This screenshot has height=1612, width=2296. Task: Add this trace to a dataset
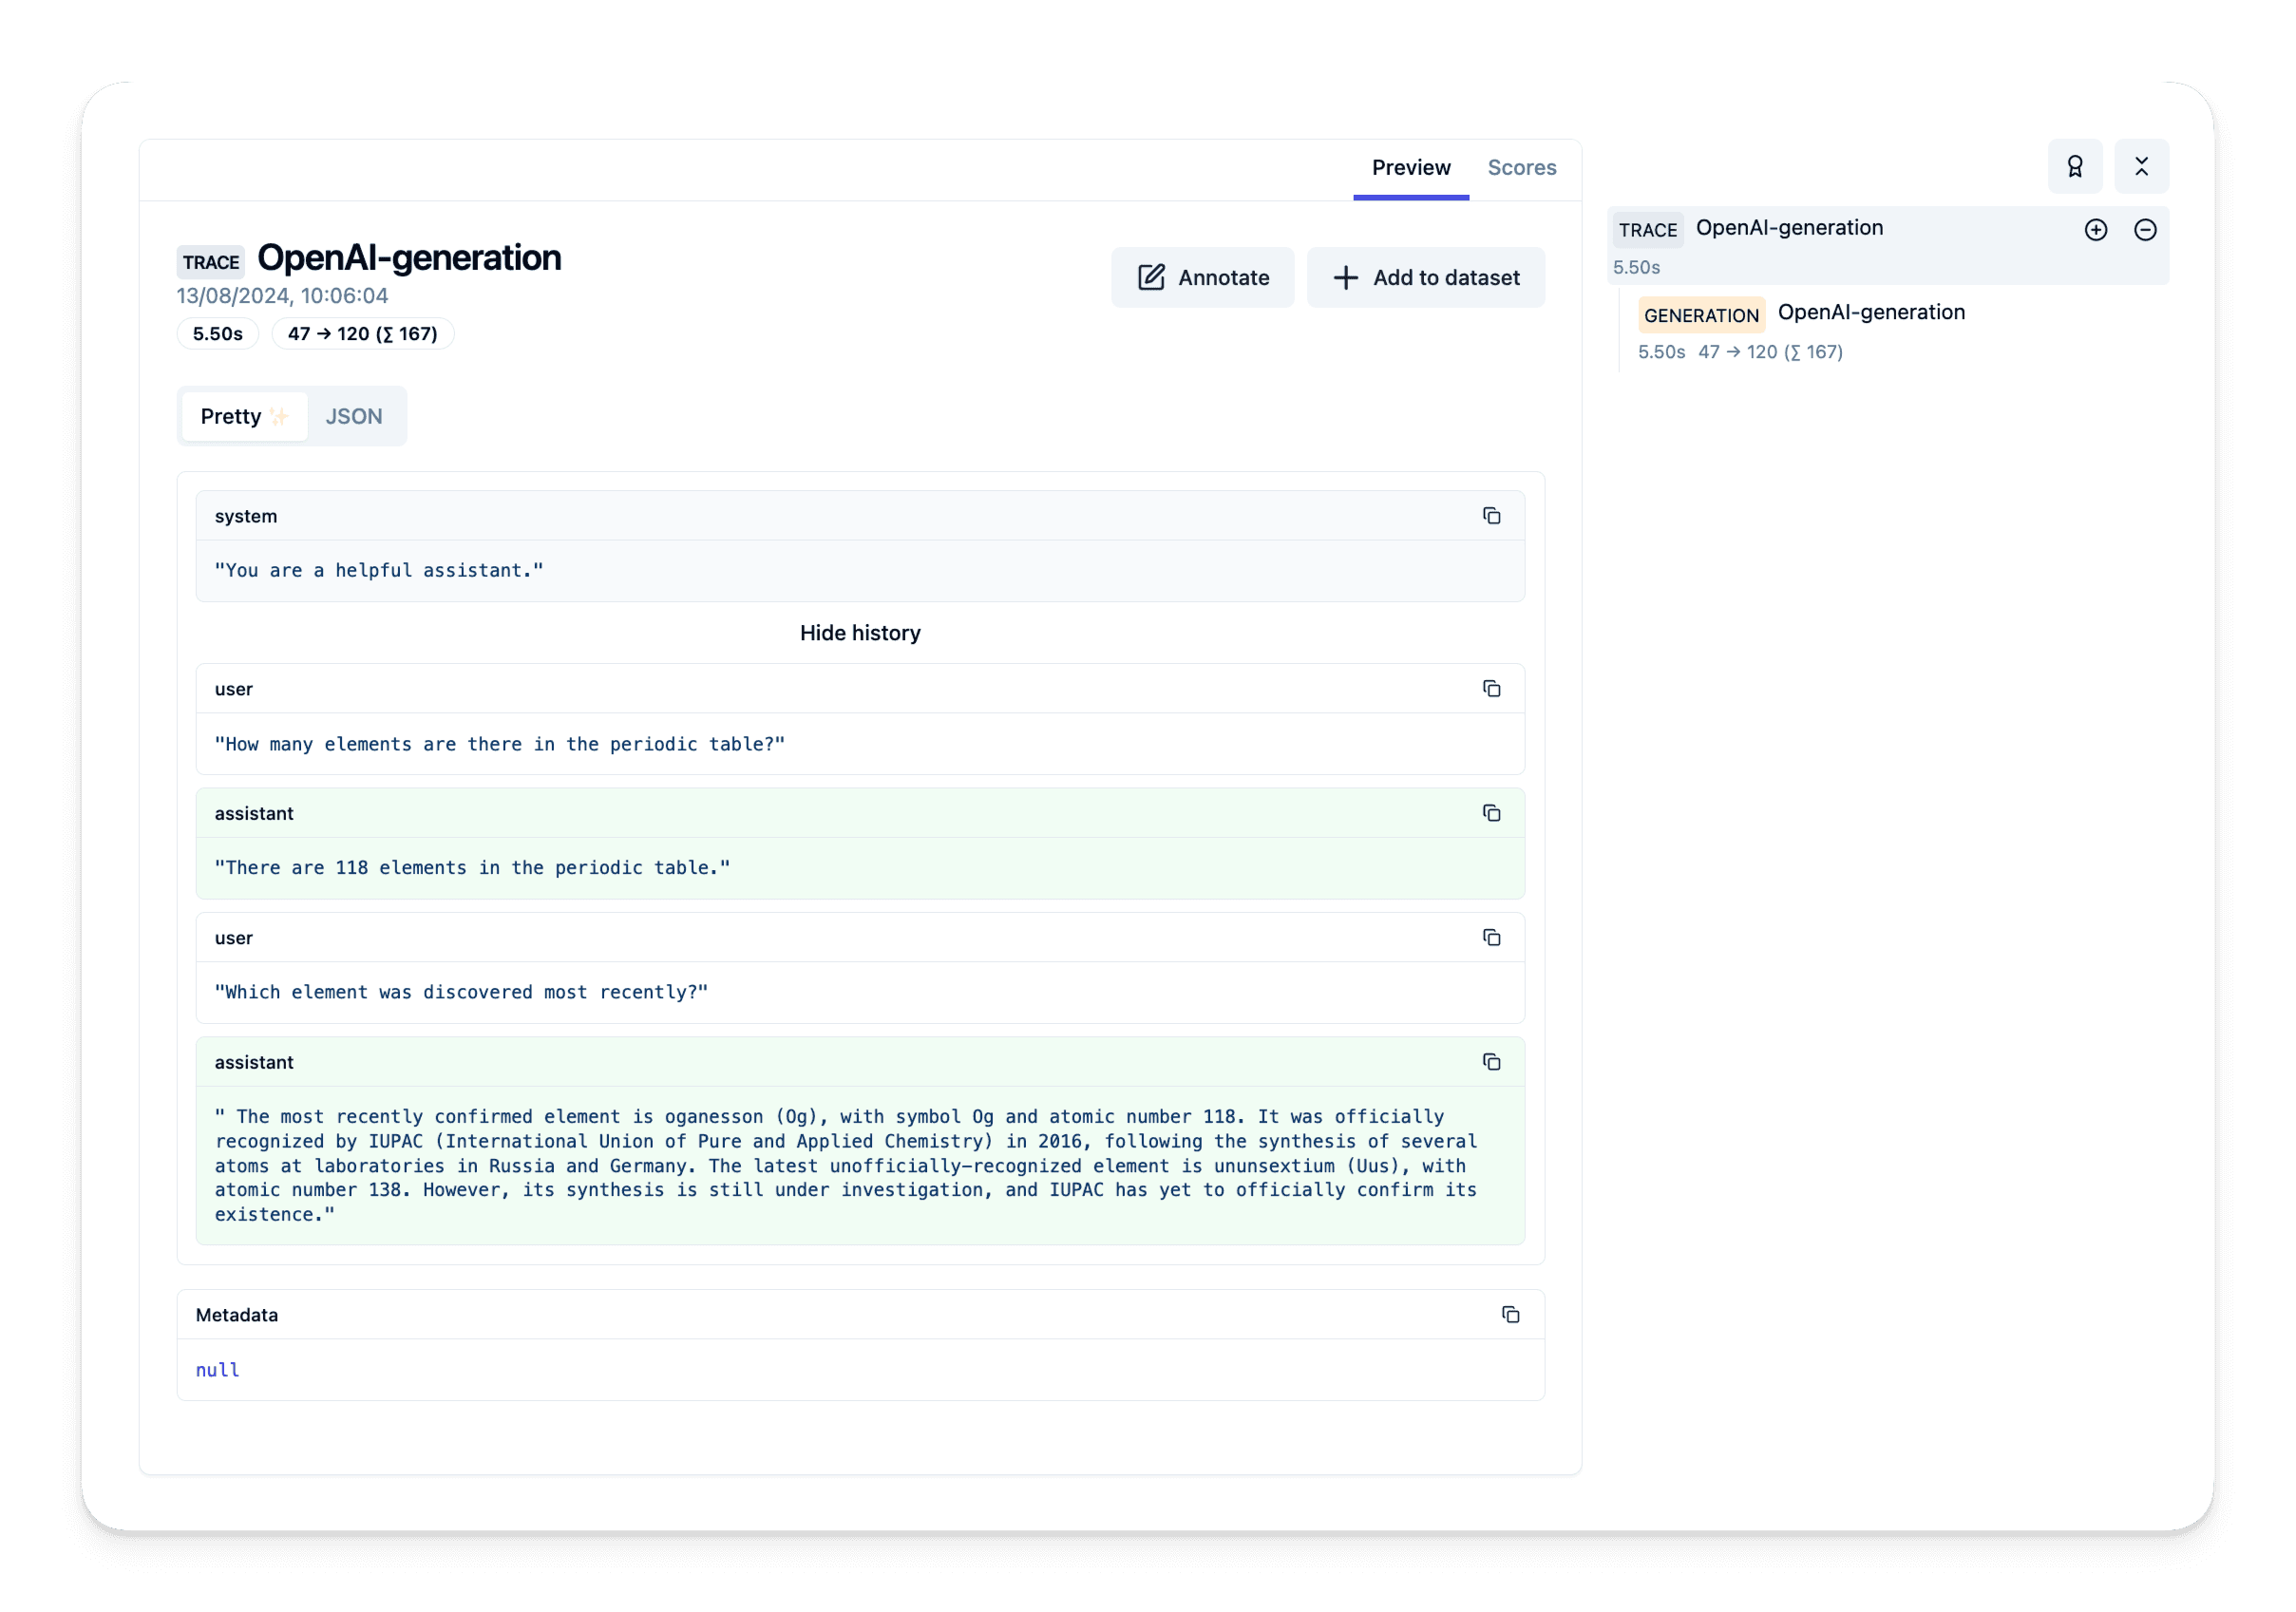click(x=1426, y=277)
